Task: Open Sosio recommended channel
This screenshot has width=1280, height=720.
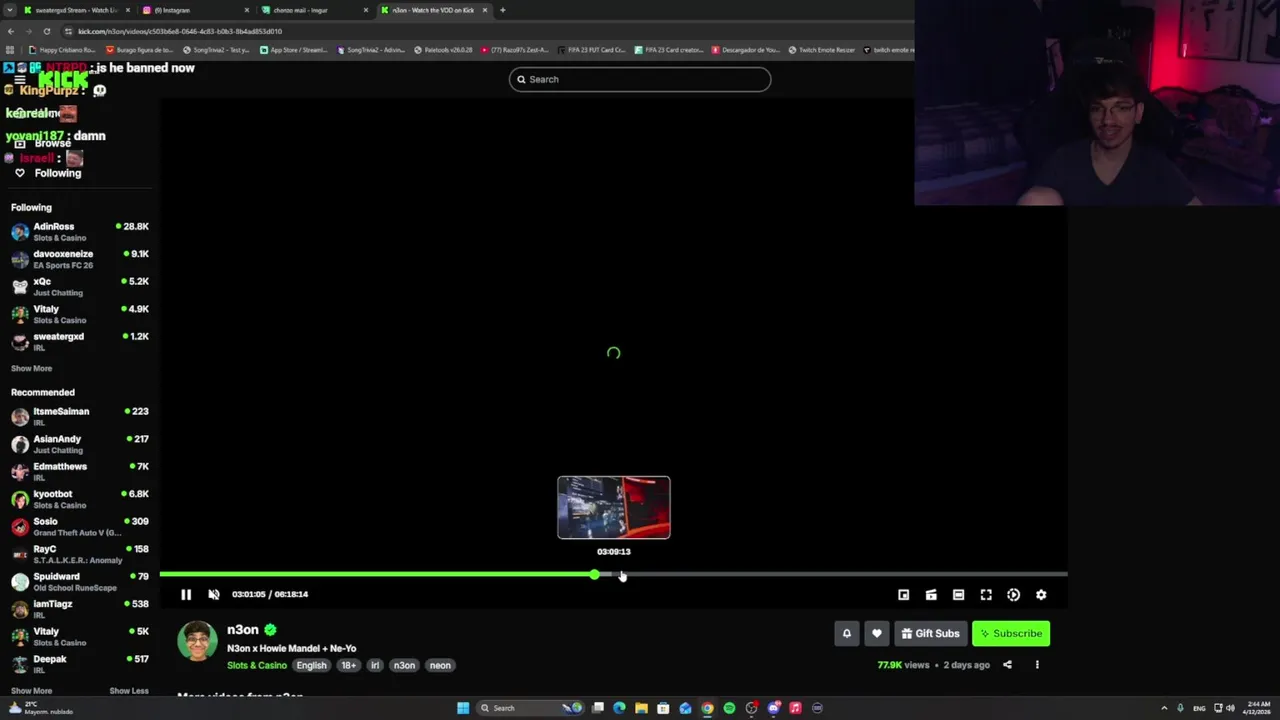Action: click(x=79, y=527)
